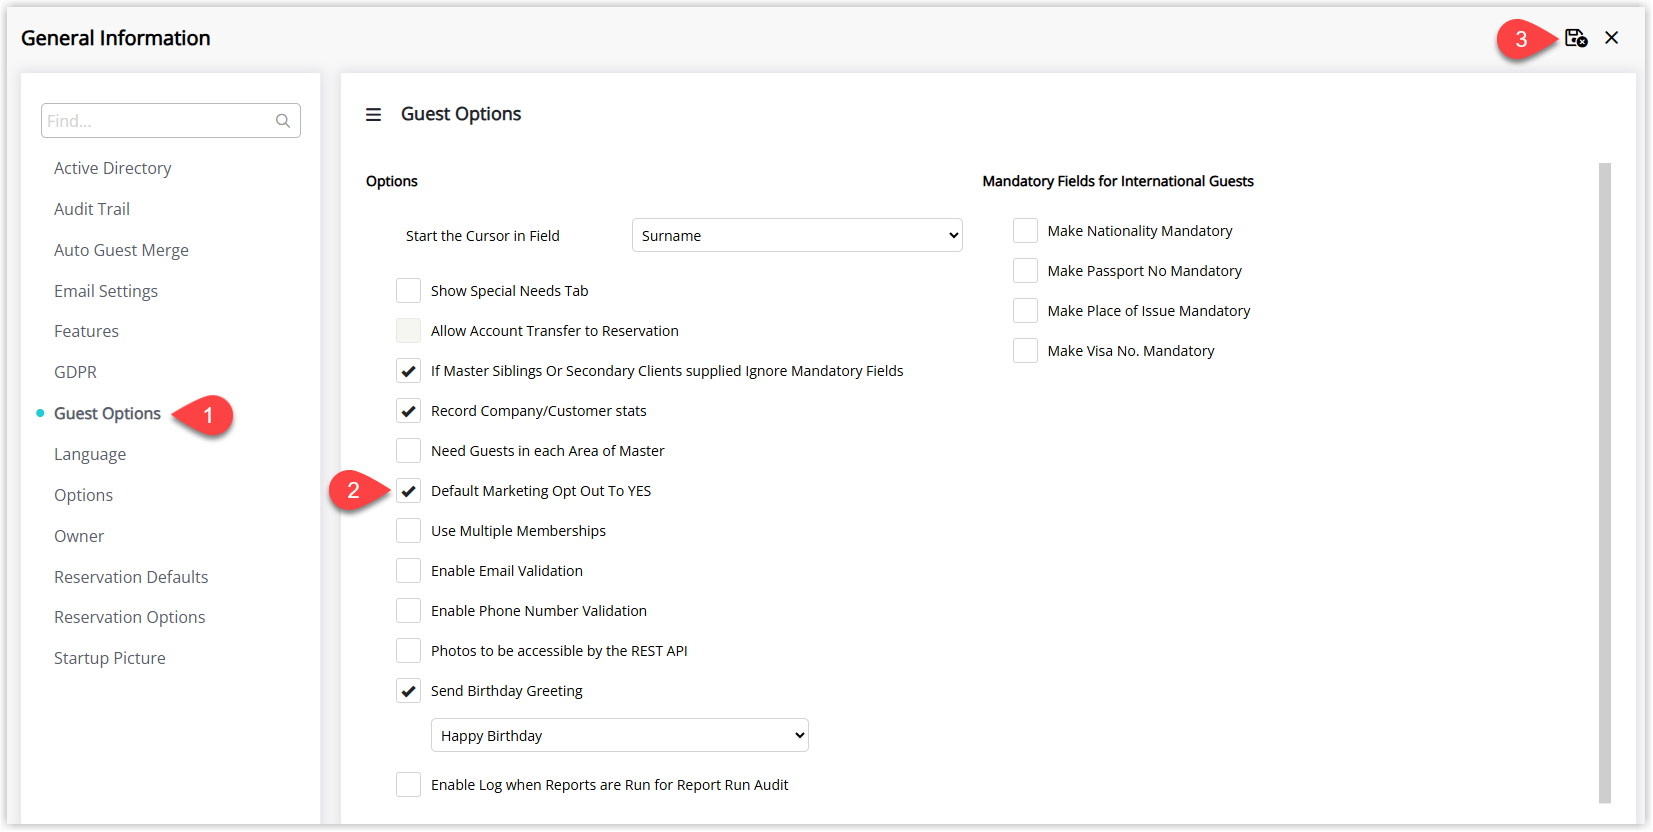Toggle Default Marketing Opt Out To YES
The image size is (1653, 832).
tap(408, 491)
